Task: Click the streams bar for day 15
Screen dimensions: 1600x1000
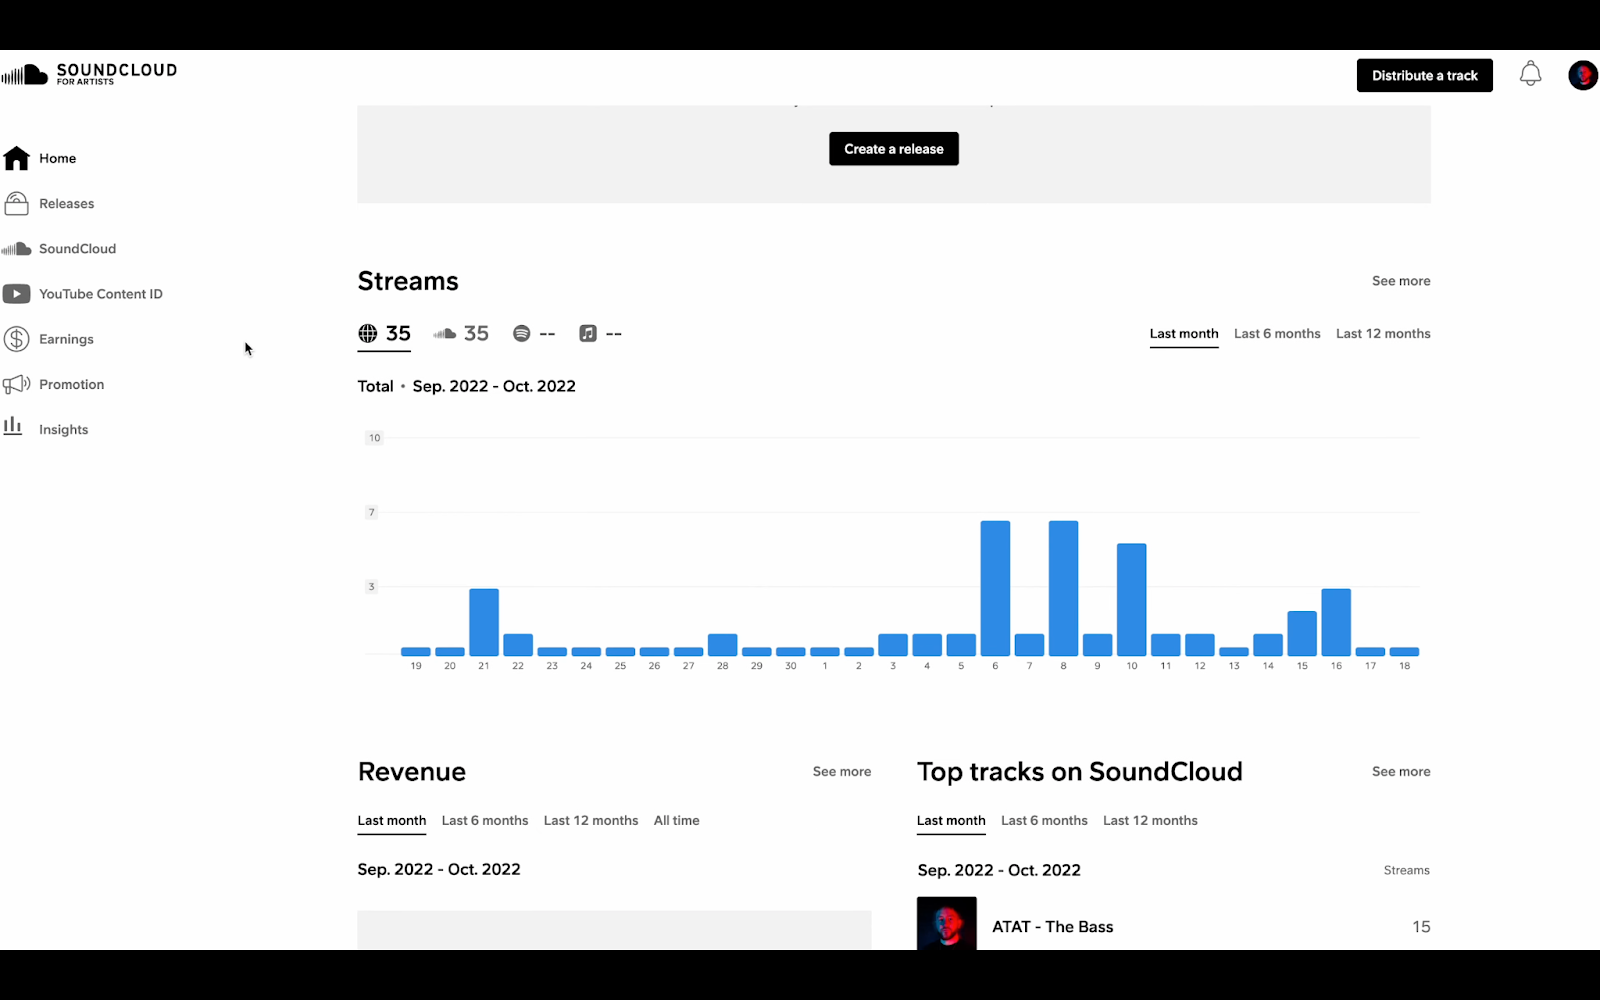Action: pyautogui.click(x=1302, y=633)
